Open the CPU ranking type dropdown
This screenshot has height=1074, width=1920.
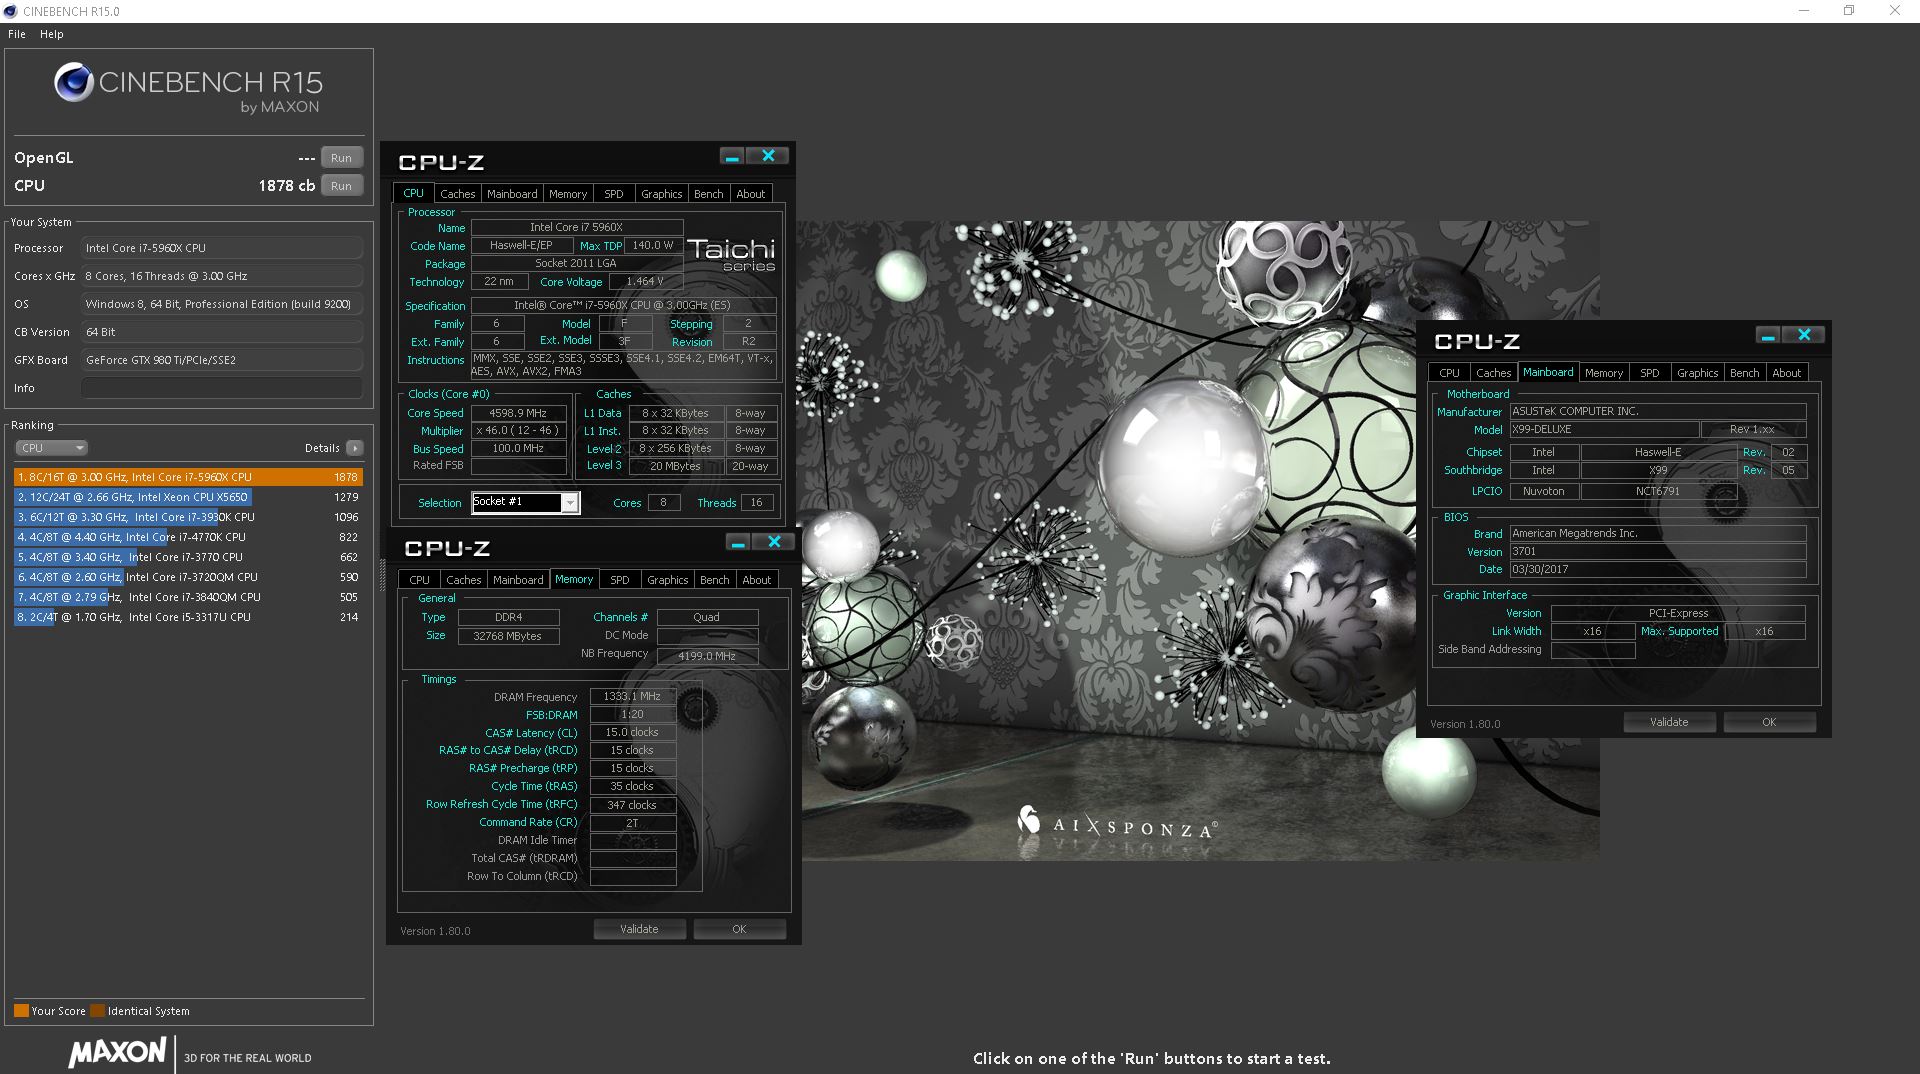click(x=51, y=448)
